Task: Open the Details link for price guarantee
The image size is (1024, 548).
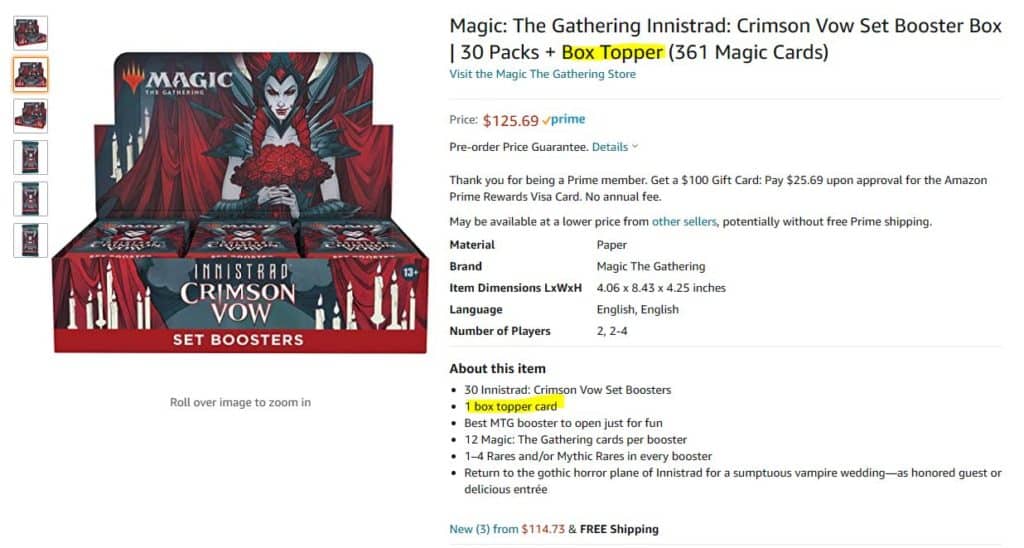Action: coord(610,147)
